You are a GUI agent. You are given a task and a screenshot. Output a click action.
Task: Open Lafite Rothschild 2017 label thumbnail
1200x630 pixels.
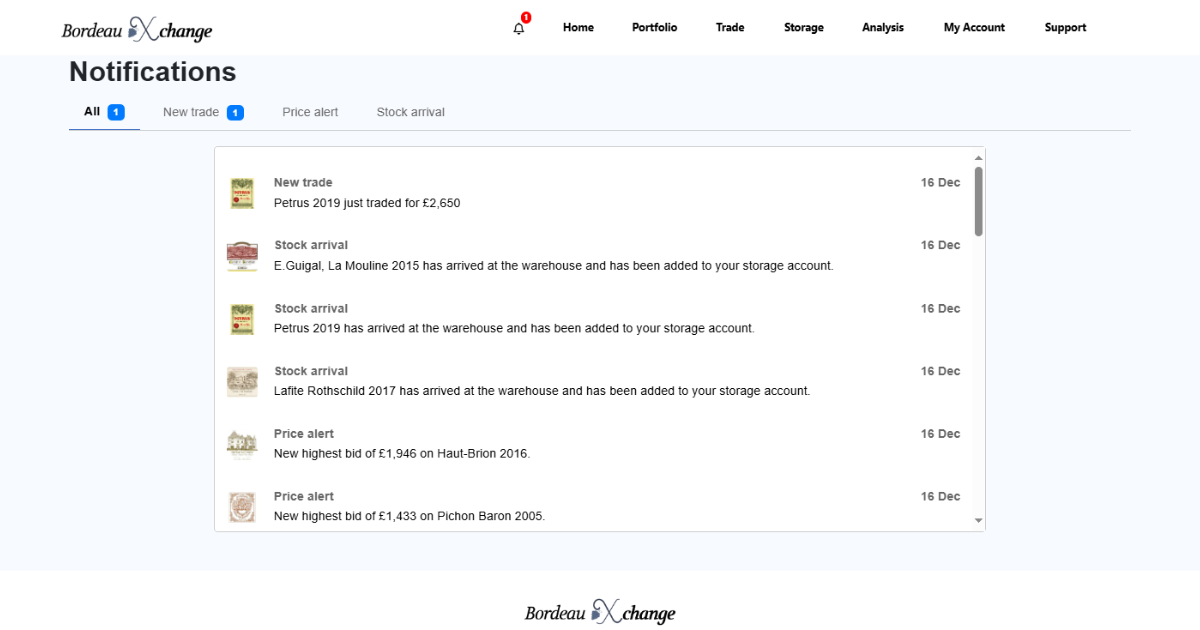coord(242,382)
